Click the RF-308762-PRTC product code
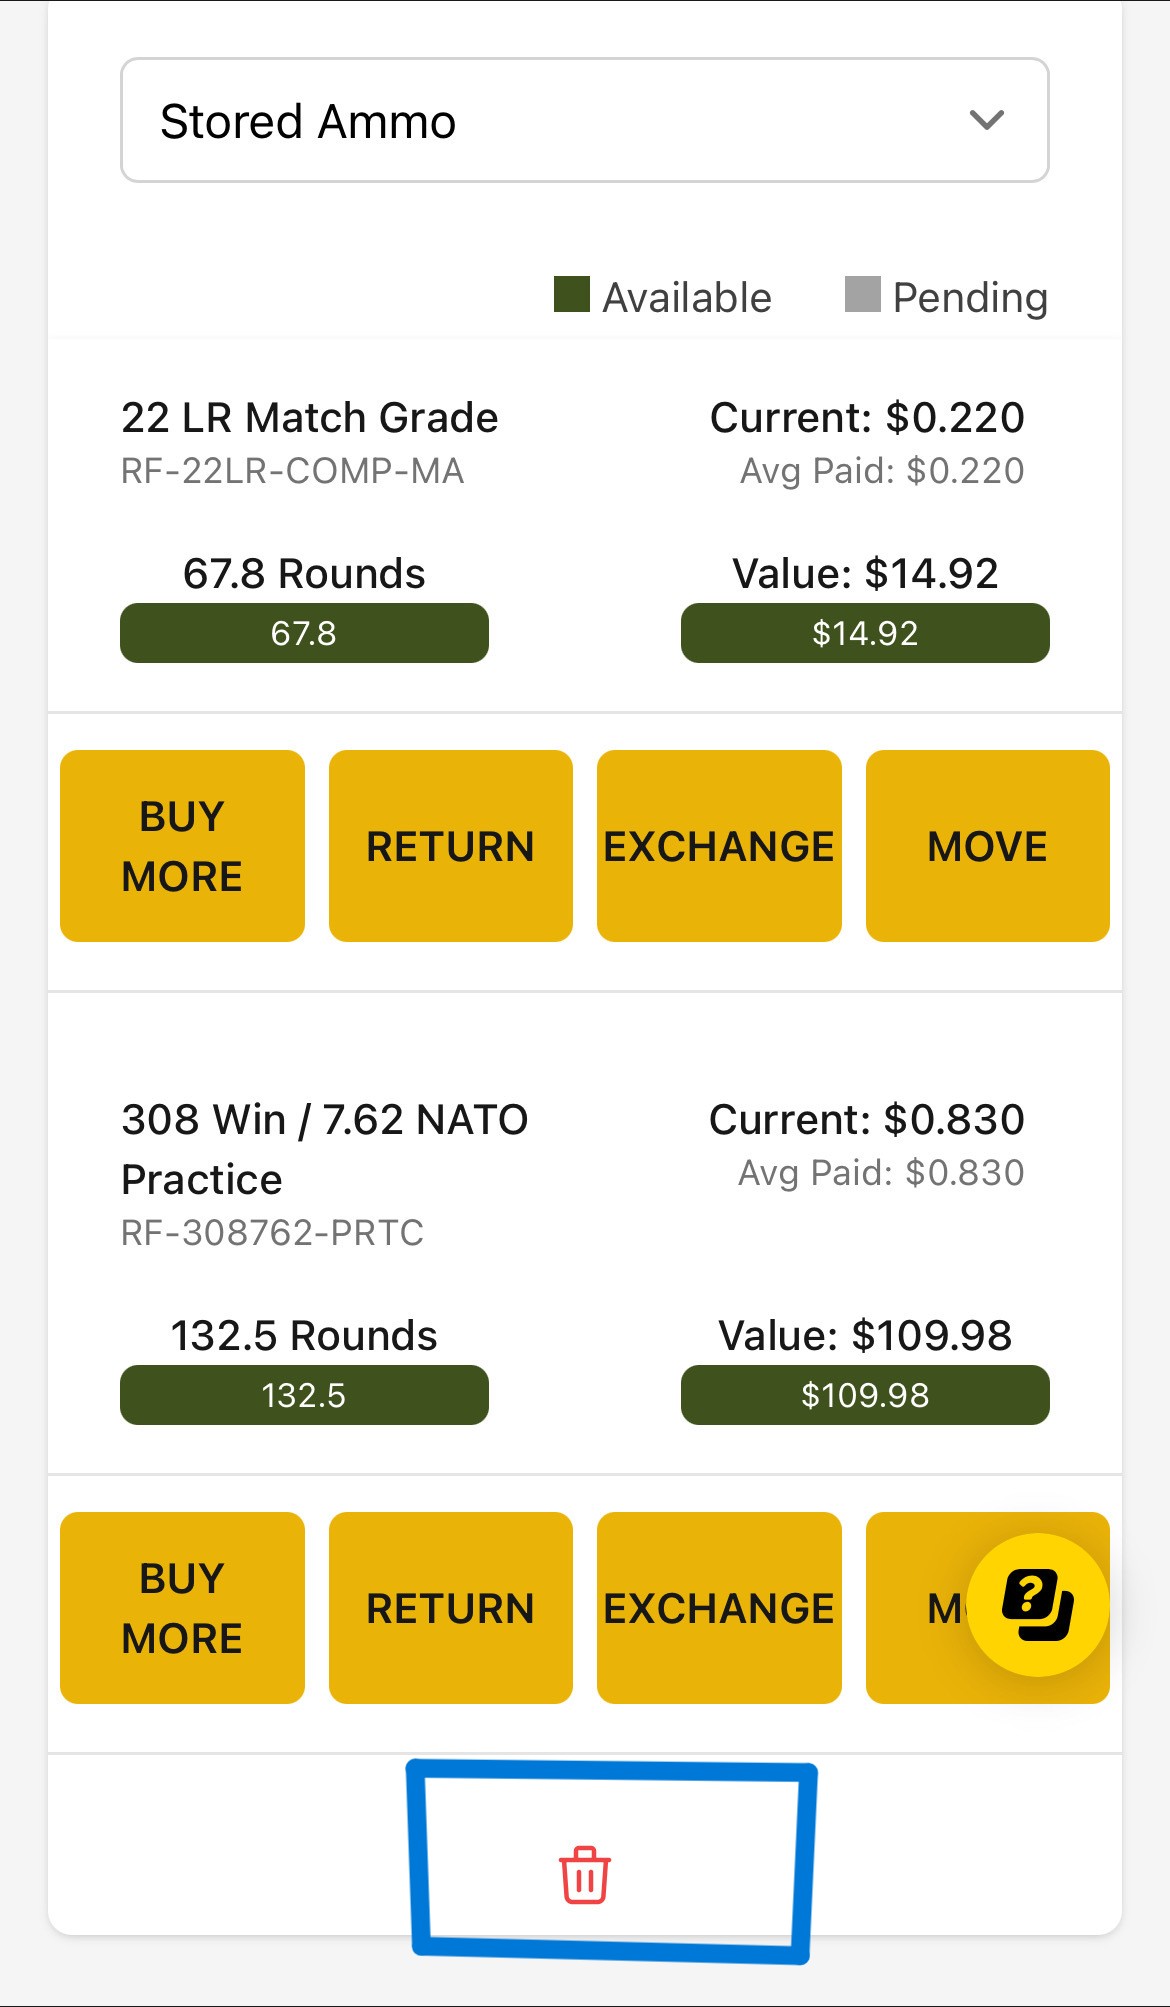The height and width of the screenshot is (2007, 1170). click(x=272, y=1233)
